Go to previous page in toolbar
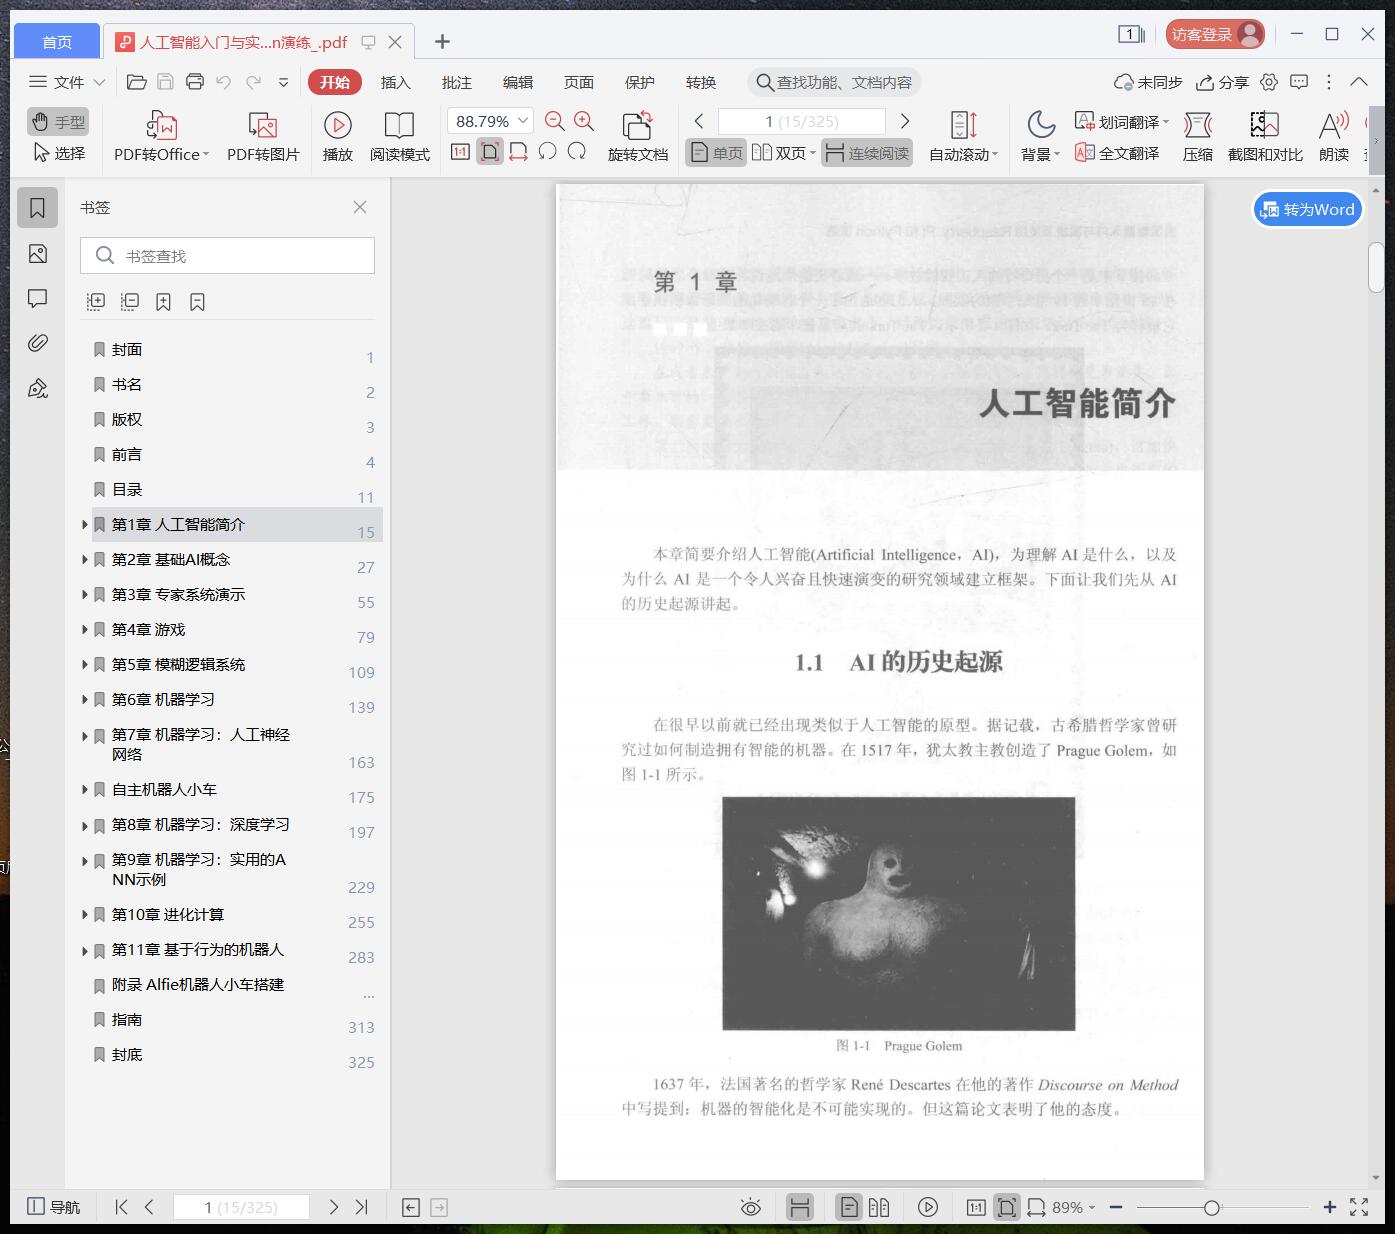 coord(699,121)
